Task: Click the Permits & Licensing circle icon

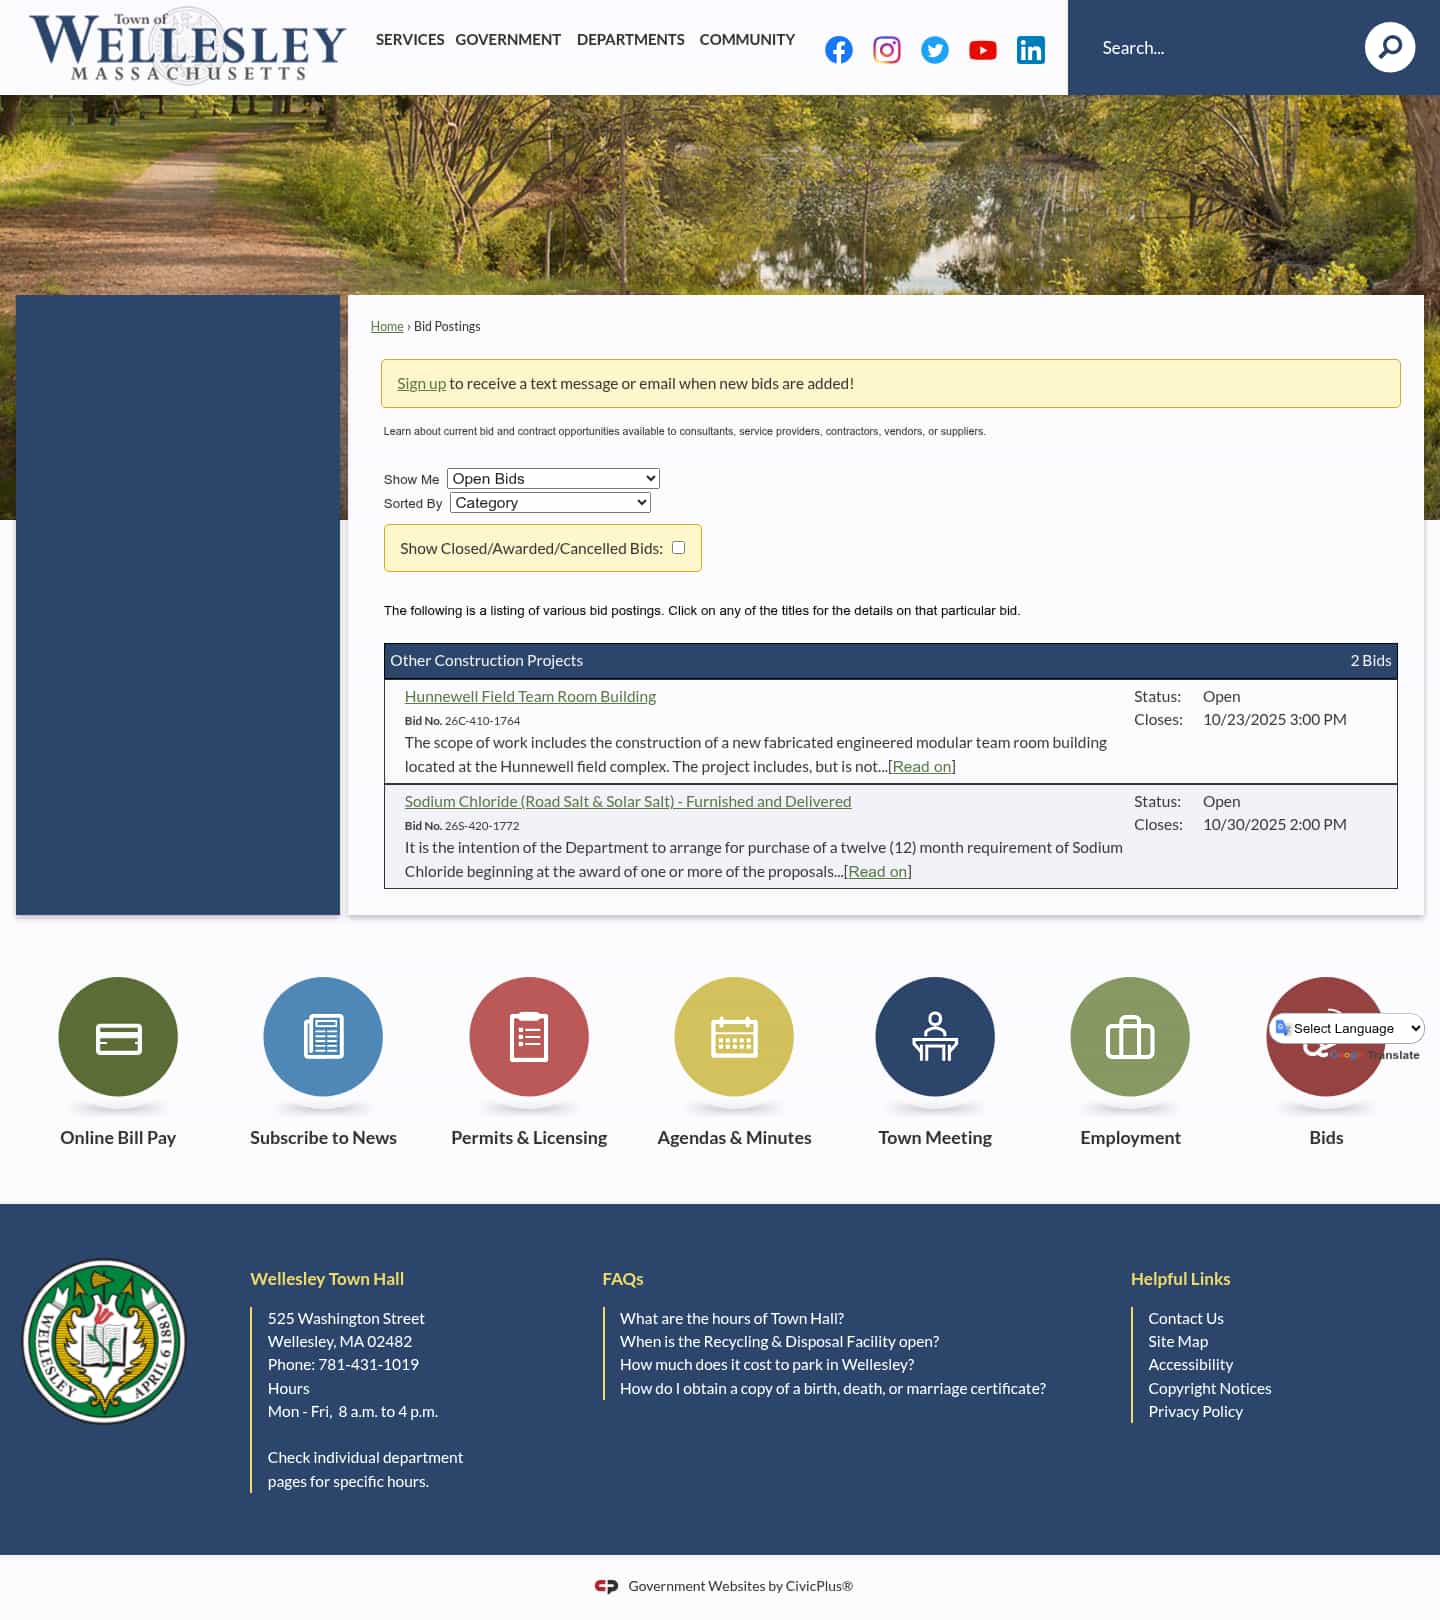Action: (529, 1037)
